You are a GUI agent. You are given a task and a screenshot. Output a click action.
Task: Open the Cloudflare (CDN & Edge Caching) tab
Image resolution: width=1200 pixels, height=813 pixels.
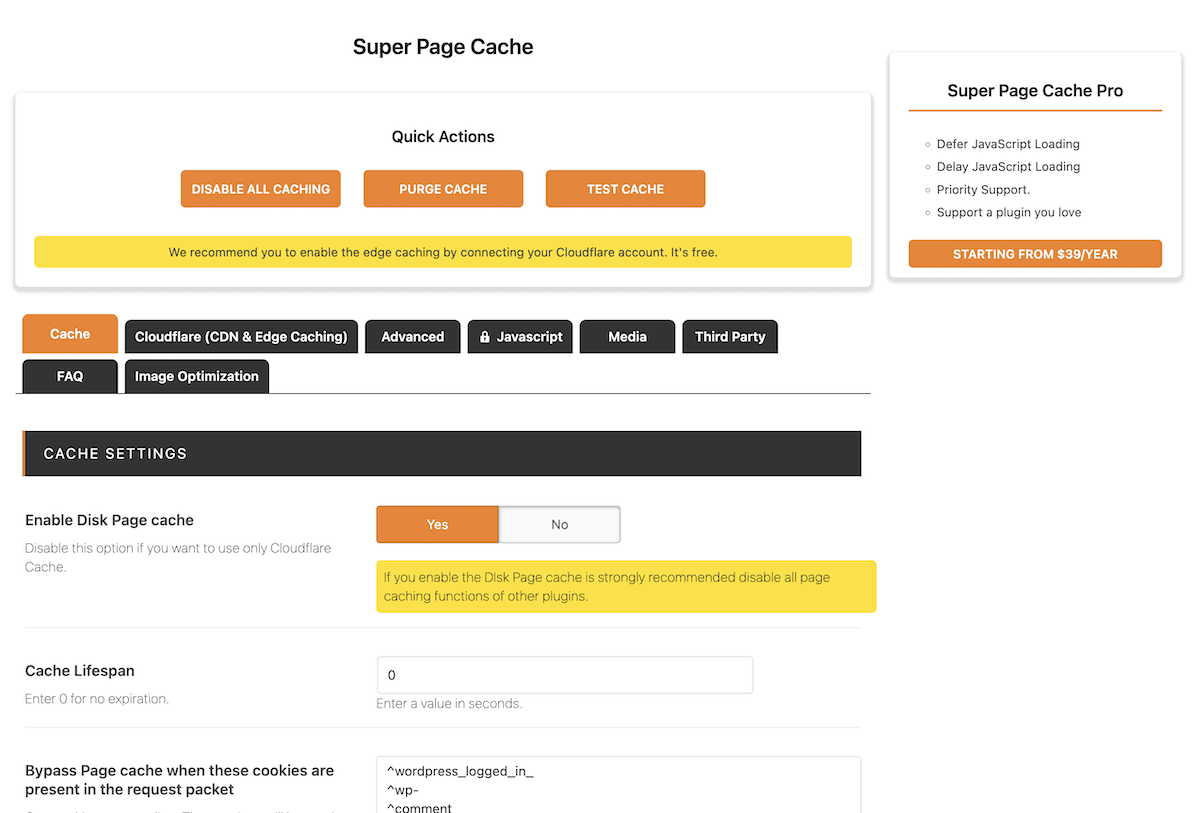coord(241,337)
